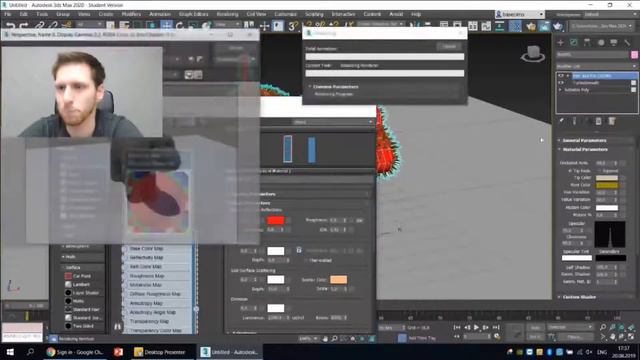Switch to the Modify panel icon
Viewport: 640px width, 360px height.
[574, 42]
